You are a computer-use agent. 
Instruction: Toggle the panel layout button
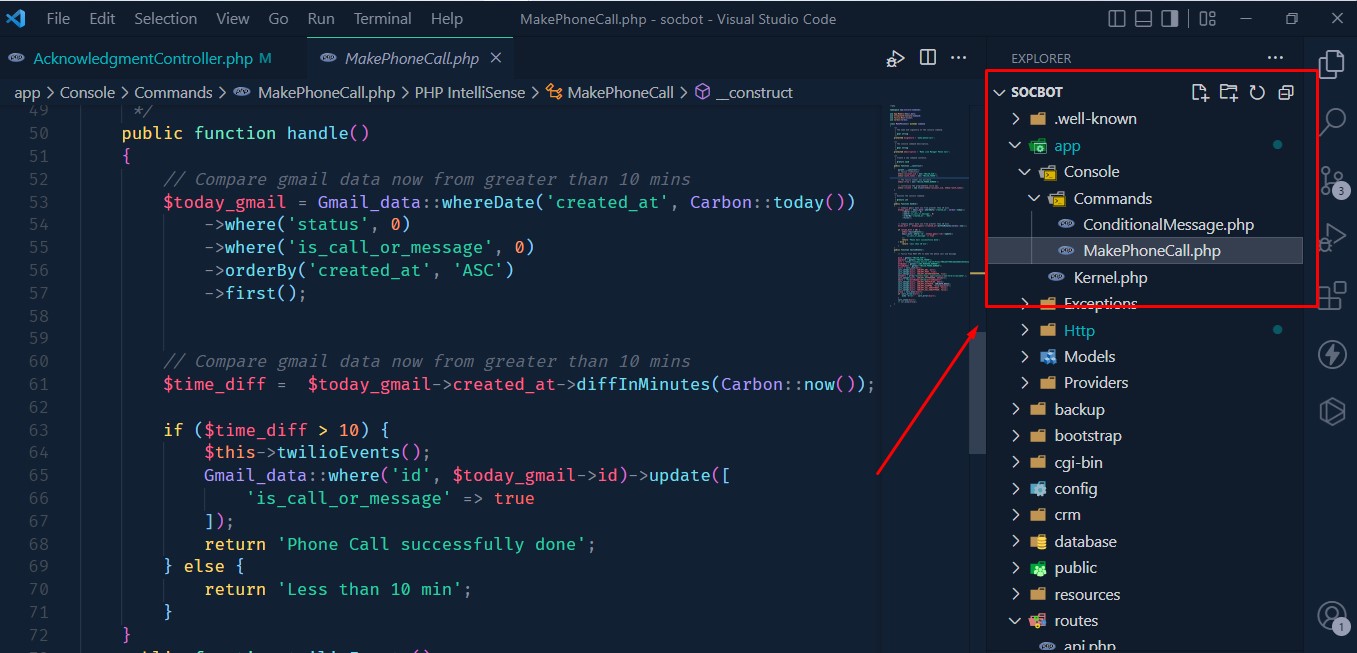[x=1142, y=19]
